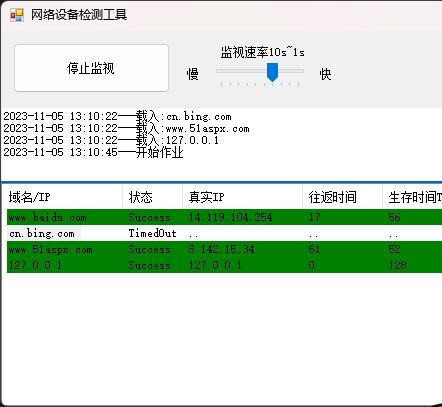This screenshot has width=442, height=407.
Task: Click log entry 载入:www.51aspx.com
Action: click(126, 128)
